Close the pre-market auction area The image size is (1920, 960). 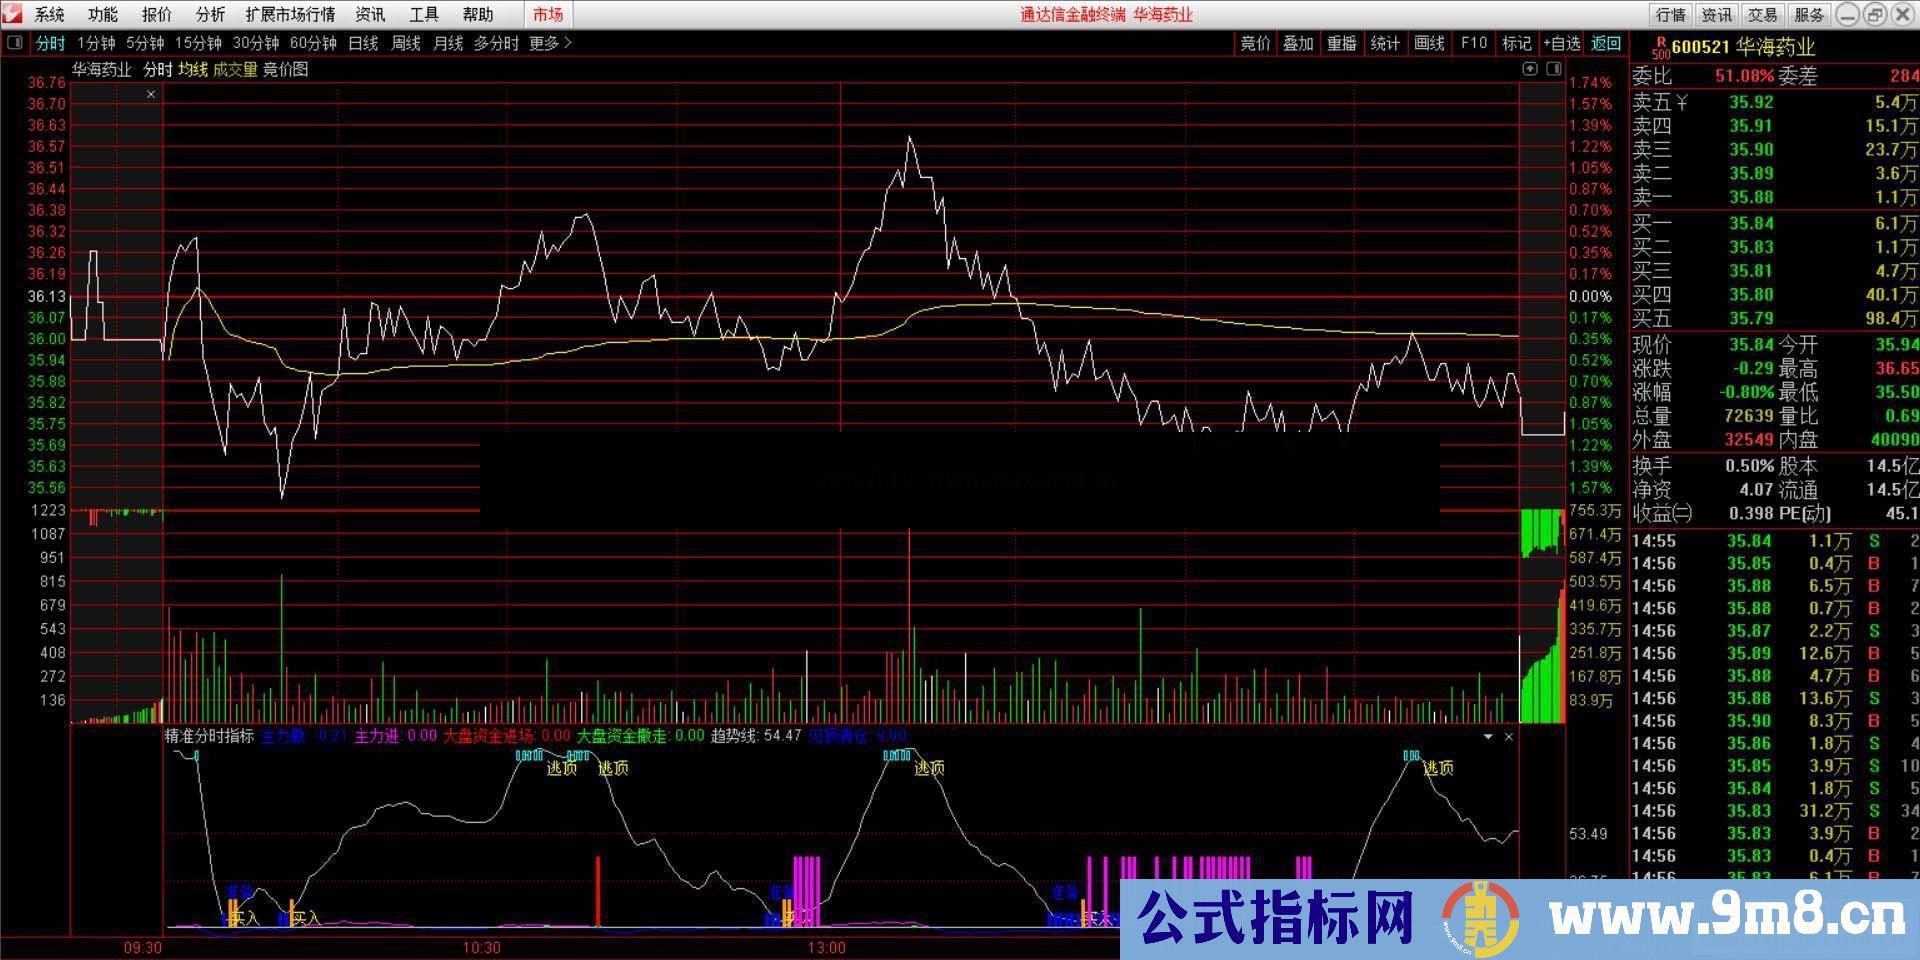pos(151,94)
